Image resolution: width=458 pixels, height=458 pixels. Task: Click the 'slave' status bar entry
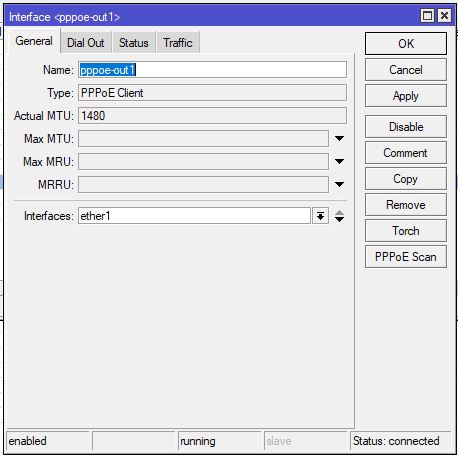[x=306, y=441]
